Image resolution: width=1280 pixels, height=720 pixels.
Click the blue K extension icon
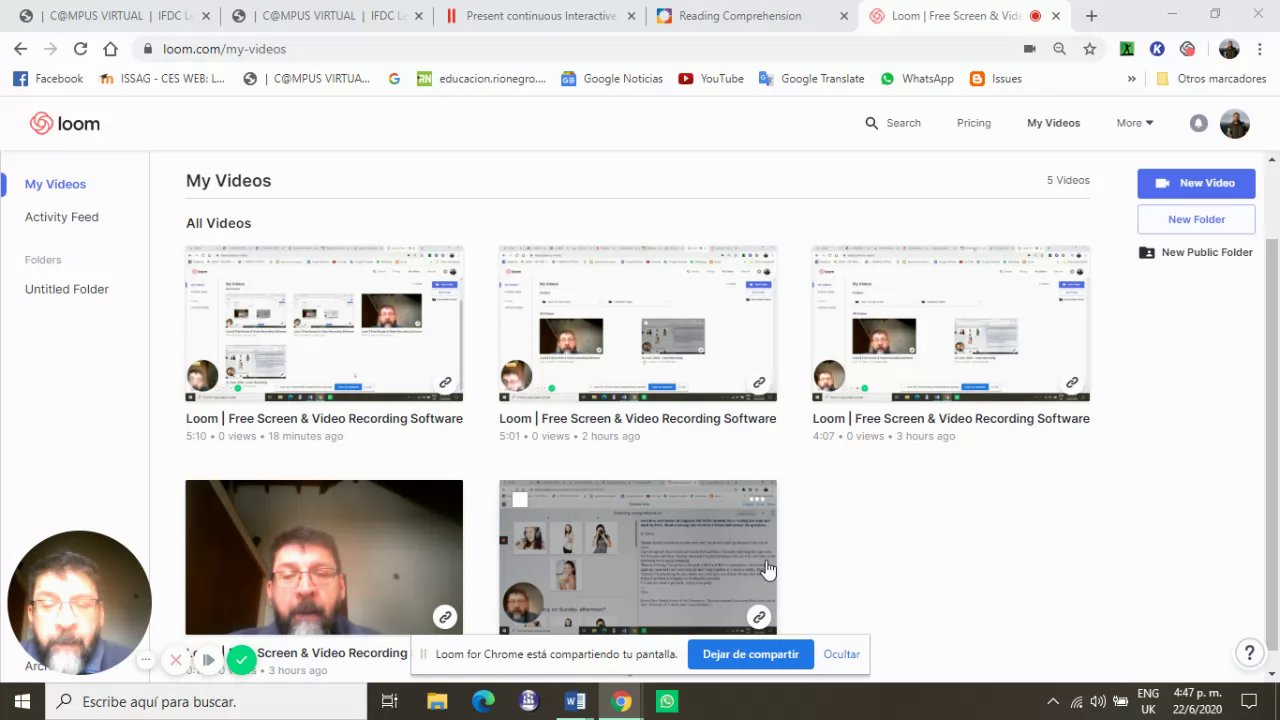coord(1157,49)
